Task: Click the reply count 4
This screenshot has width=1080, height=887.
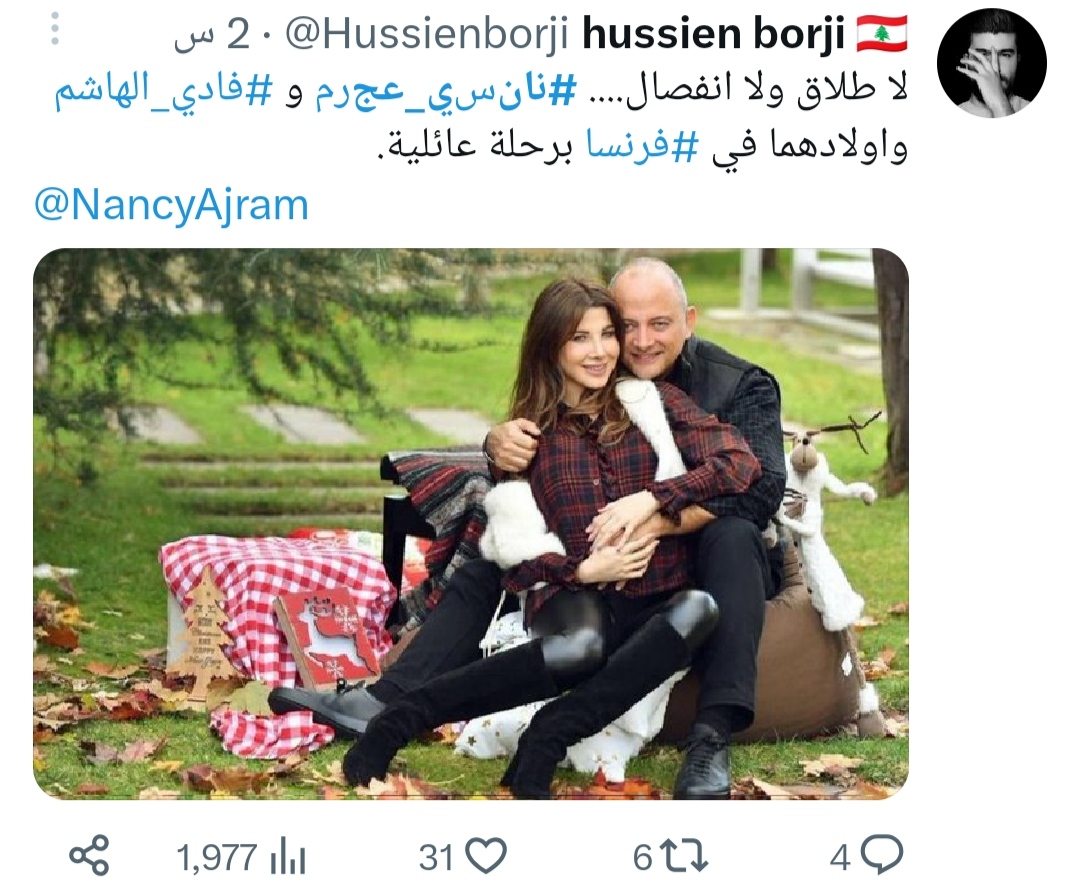Action: (x=840, y=857)
